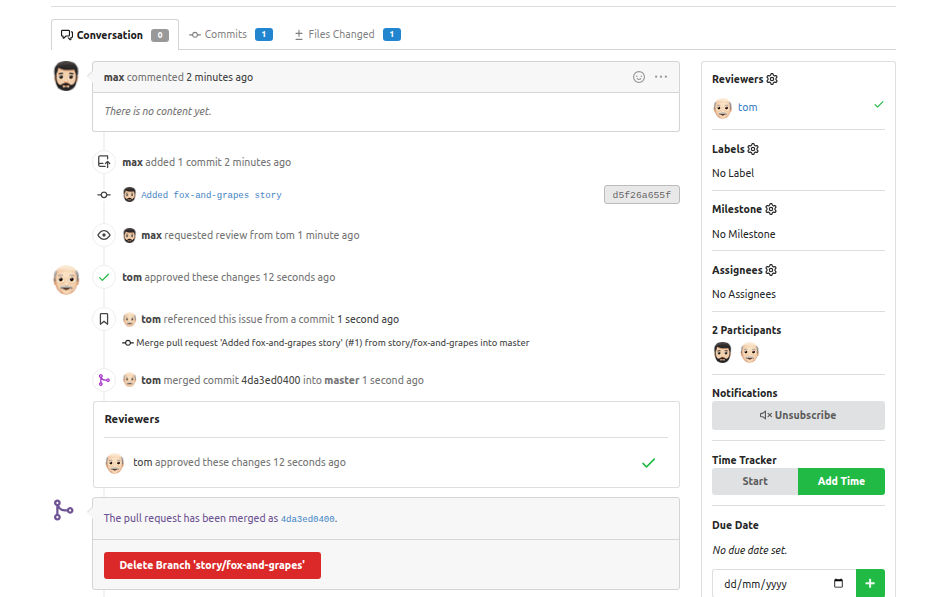This screenshot has height=597, width=935.
Task: Add due date with green plus button
Action: [869, 583]
